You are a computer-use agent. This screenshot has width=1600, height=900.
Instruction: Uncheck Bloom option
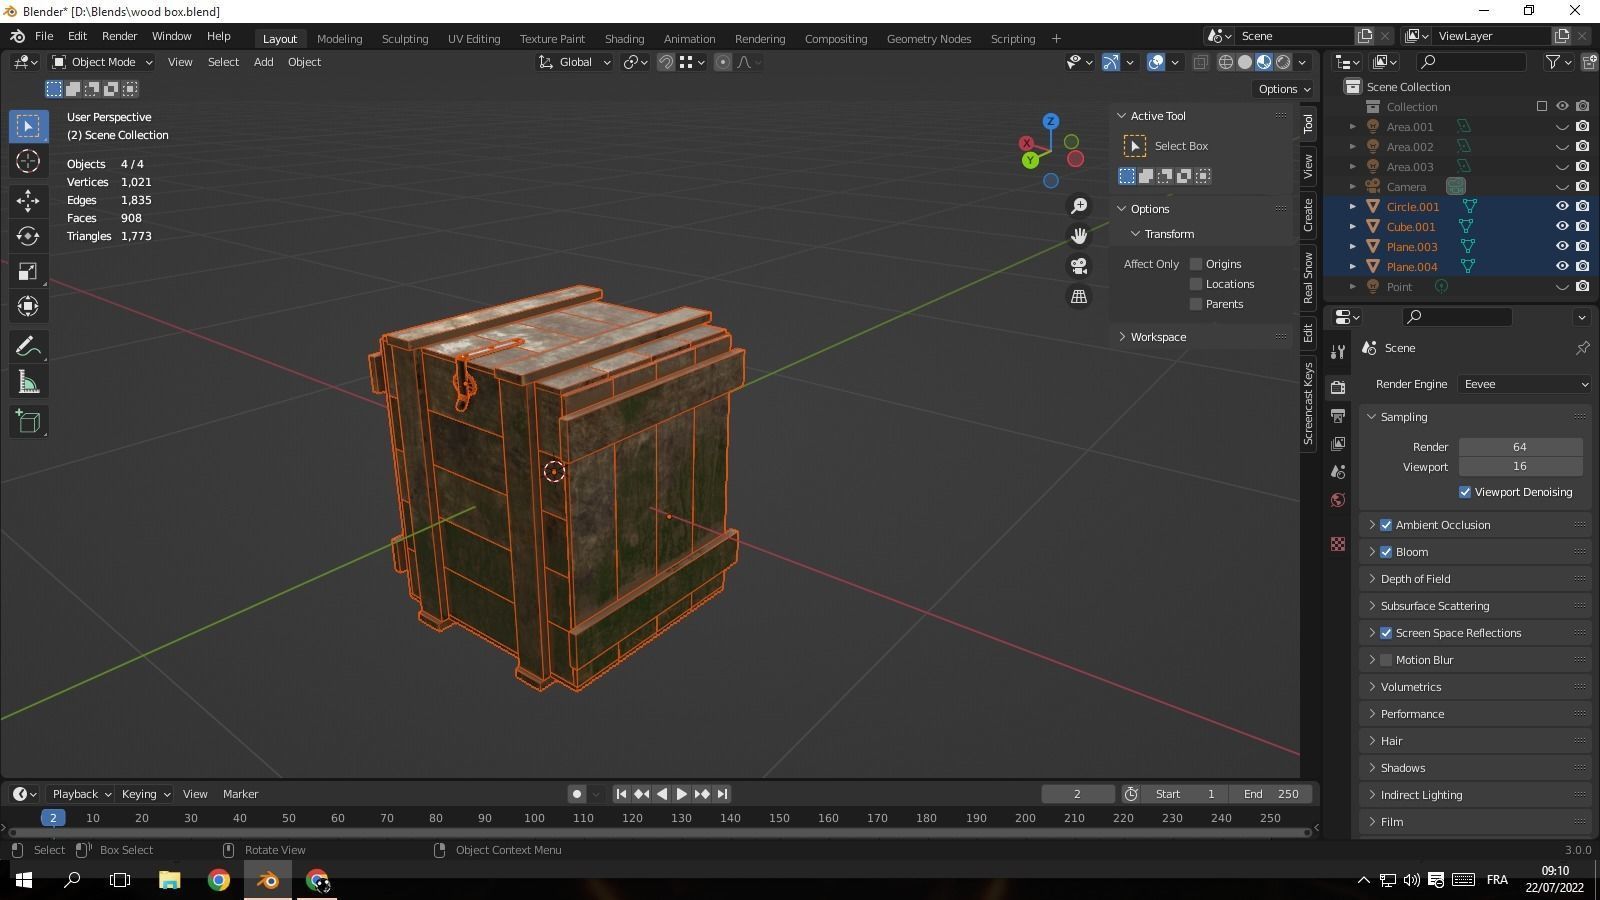1386,552
